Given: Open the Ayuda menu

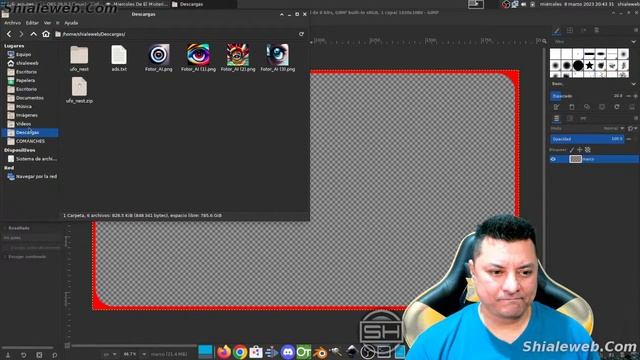Looking at the screenshot, I should tap(71, 23).
